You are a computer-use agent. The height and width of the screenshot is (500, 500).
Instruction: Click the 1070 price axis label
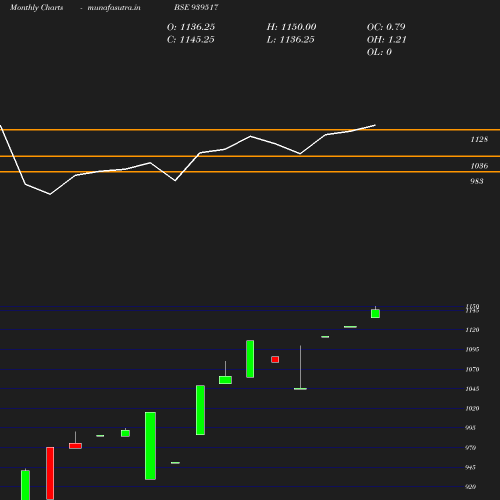pyautogui.click(x=472, y=369)
